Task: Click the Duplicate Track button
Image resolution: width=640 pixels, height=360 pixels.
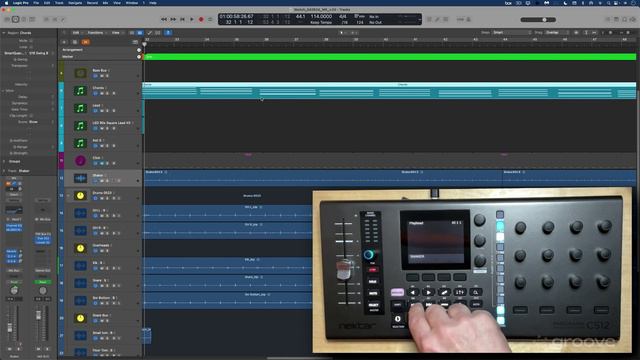Action: tap(75, 42)
